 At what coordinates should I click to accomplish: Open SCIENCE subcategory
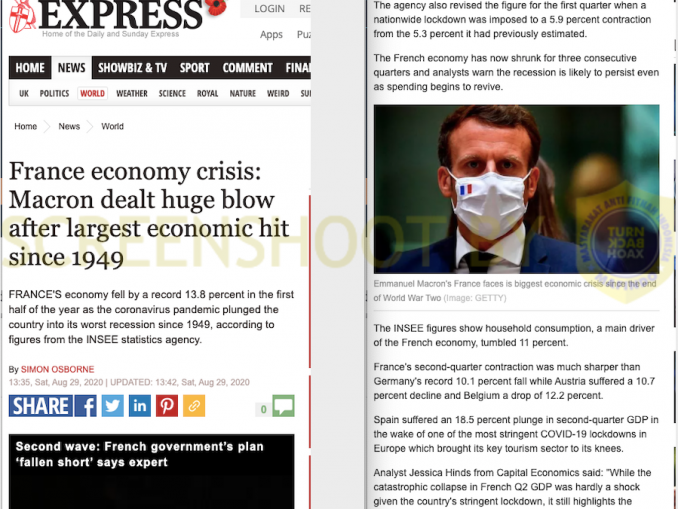click(x=172, y=93)
